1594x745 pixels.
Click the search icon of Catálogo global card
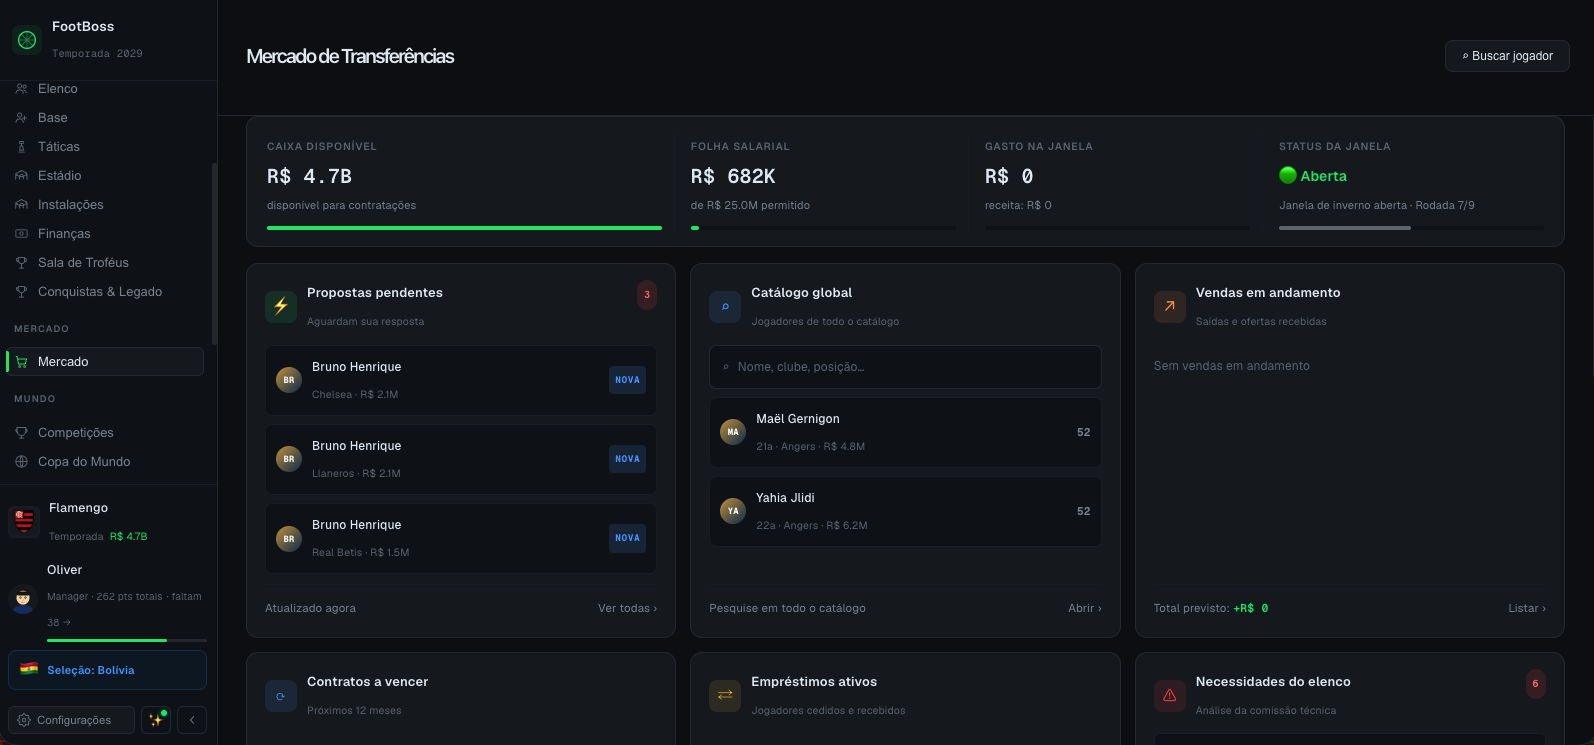tap(725, 307)
